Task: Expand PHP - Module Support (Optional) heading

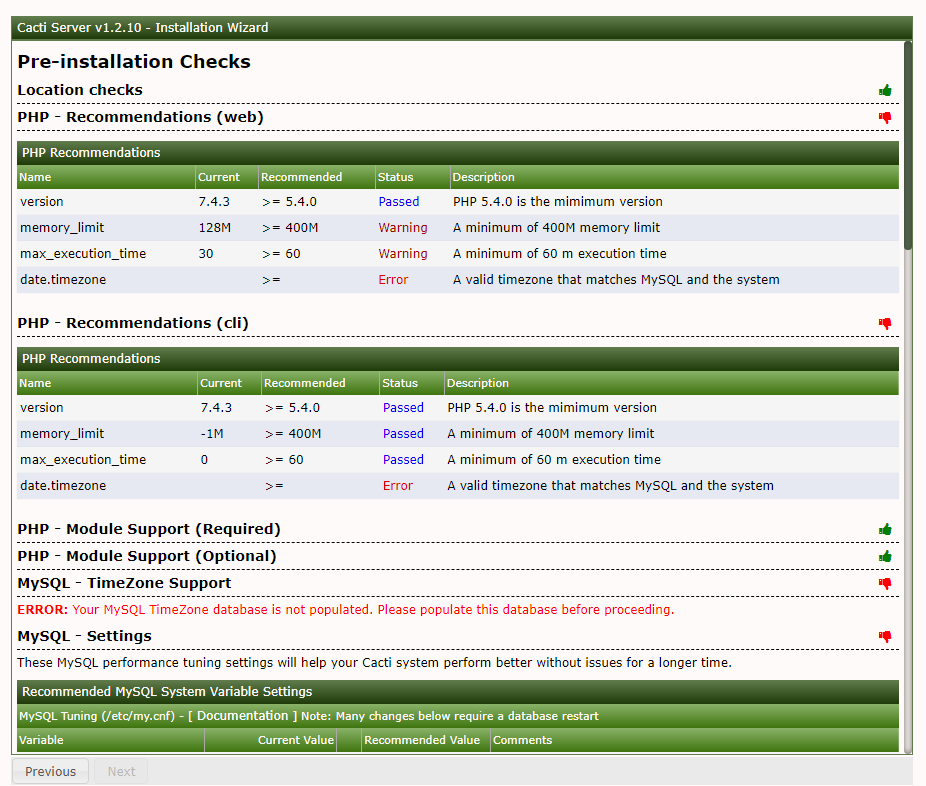Action: tap(146, 556)
